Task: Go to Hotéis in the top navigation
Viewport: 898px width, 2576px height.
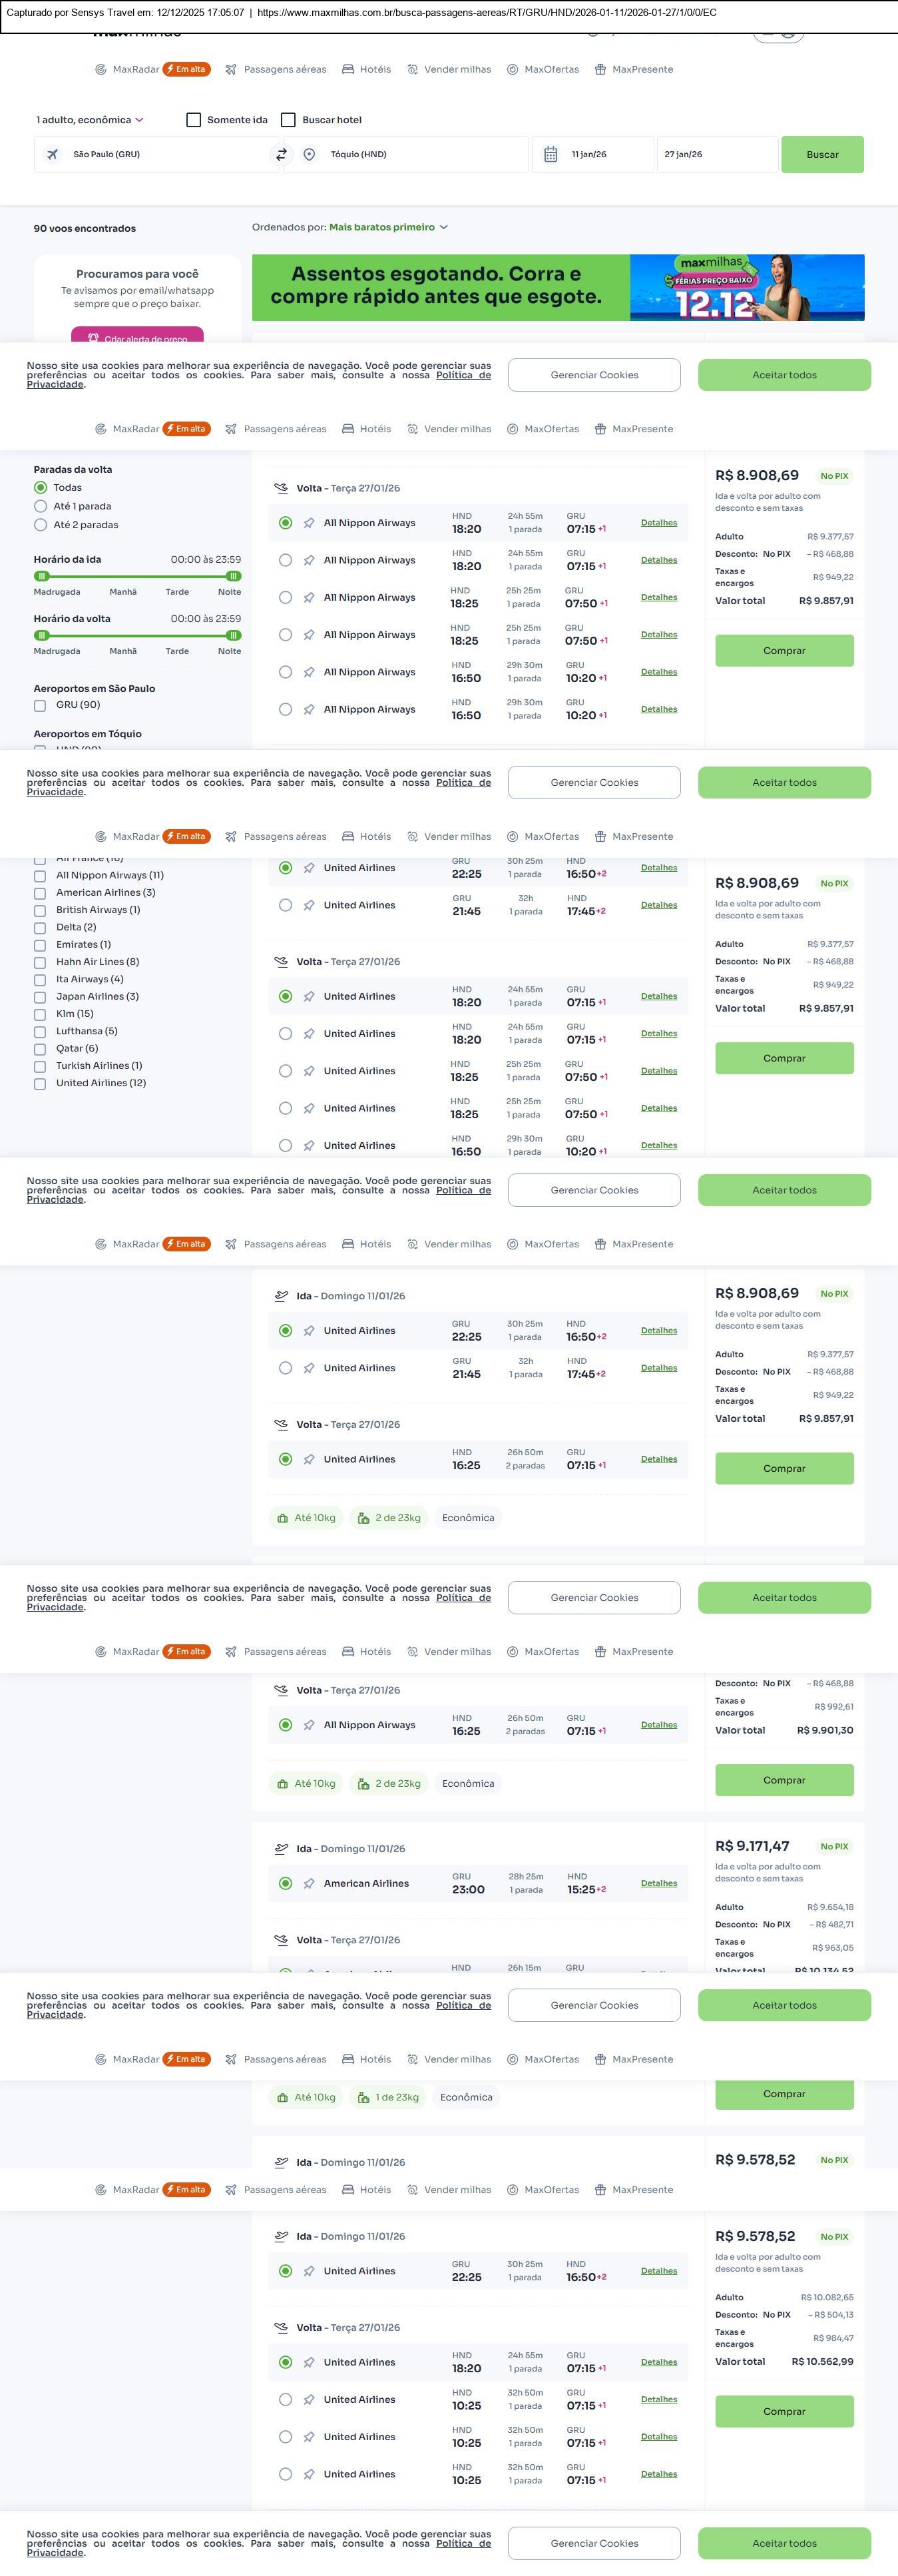Action: point(366,70)
